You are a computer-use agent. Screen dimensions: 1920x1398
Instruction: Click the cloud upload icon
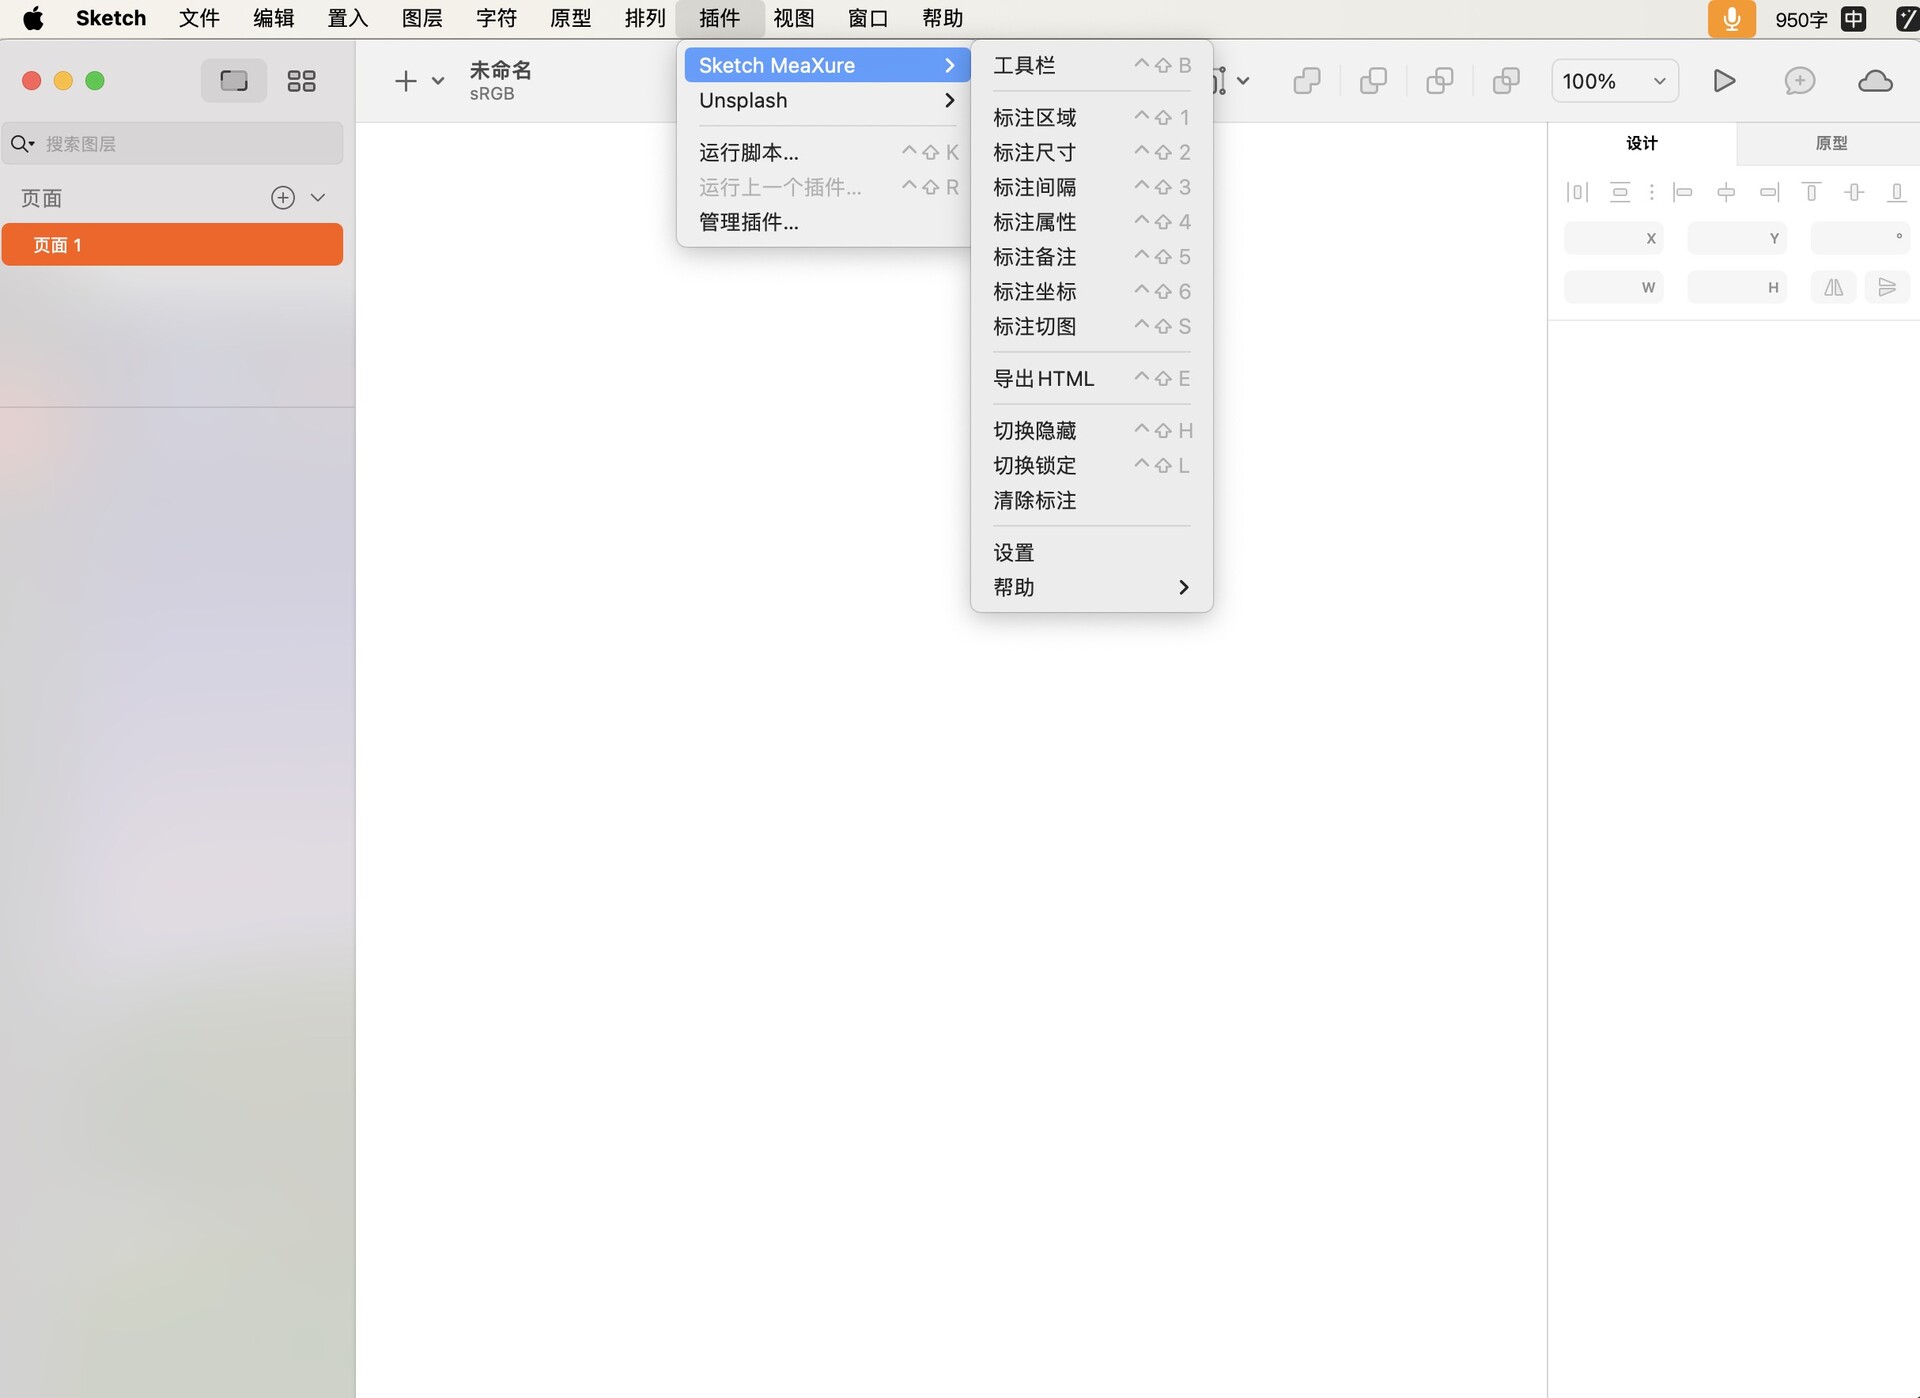click(x=1875, y=81)
